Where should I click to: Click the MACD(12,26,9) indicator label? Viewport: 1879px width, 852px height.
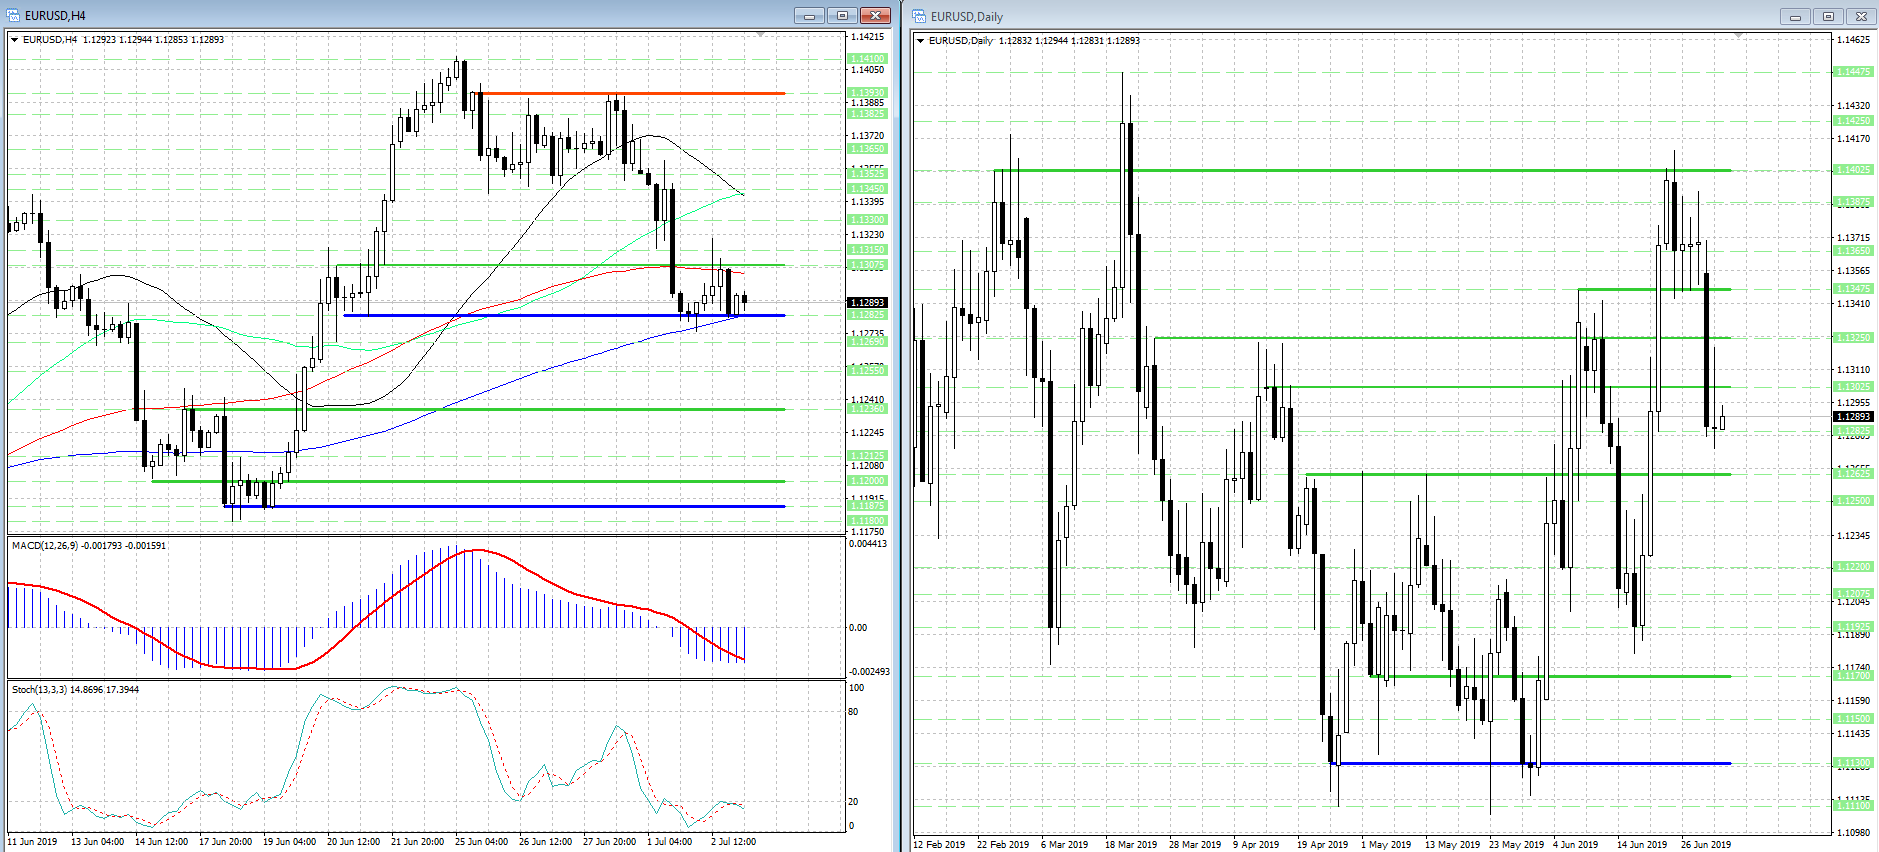[x=89, y=546]
